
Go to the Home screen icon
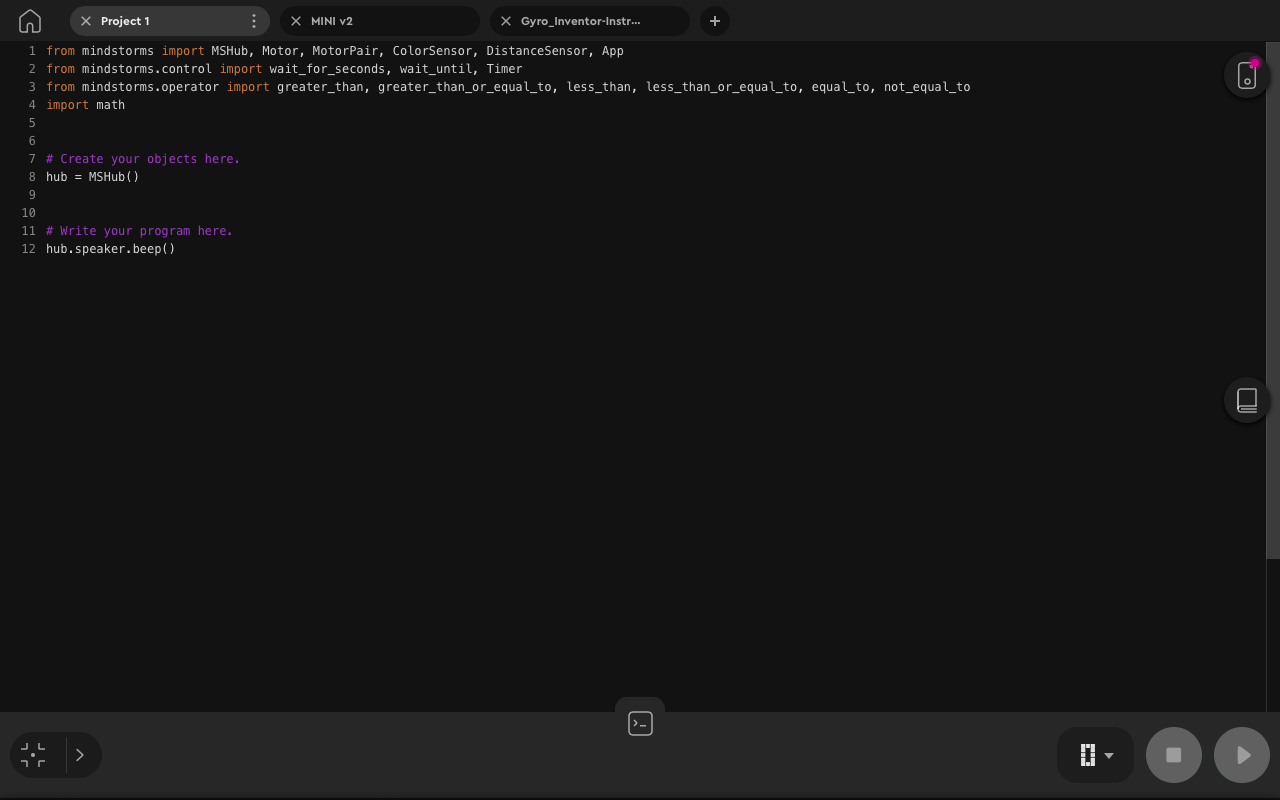(x=30, y=21)
